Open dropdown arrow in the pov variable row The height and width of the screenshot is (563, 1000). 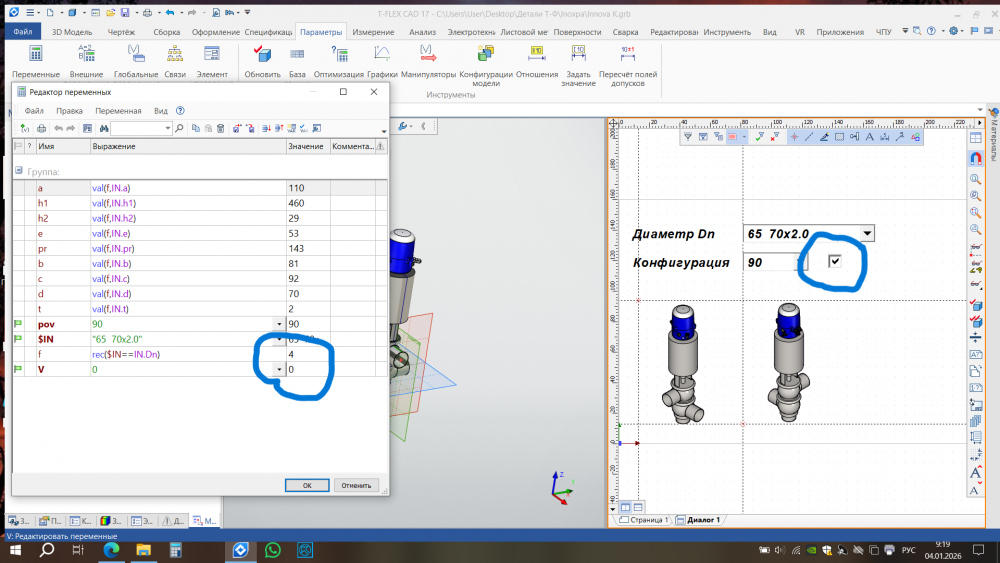pos(278,325)
